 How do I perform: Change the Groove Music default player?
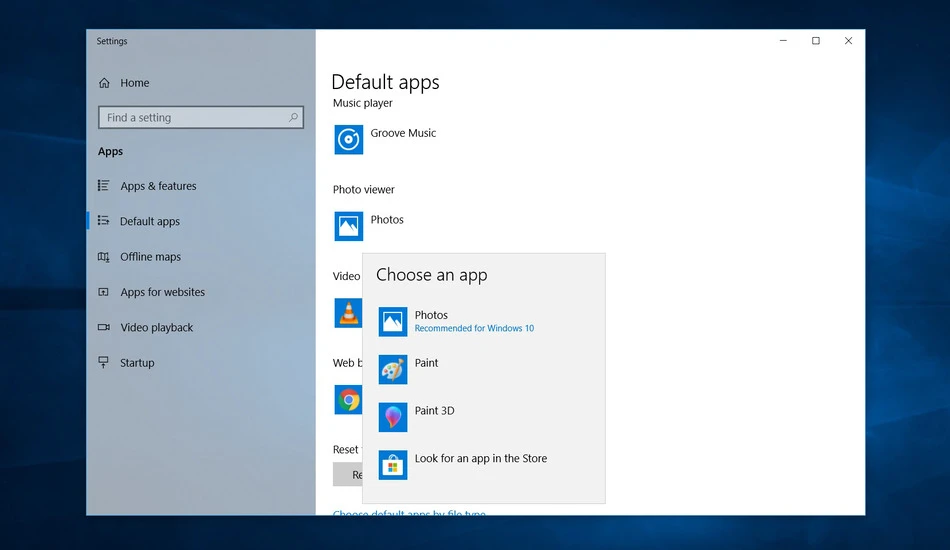click(403, 133)
